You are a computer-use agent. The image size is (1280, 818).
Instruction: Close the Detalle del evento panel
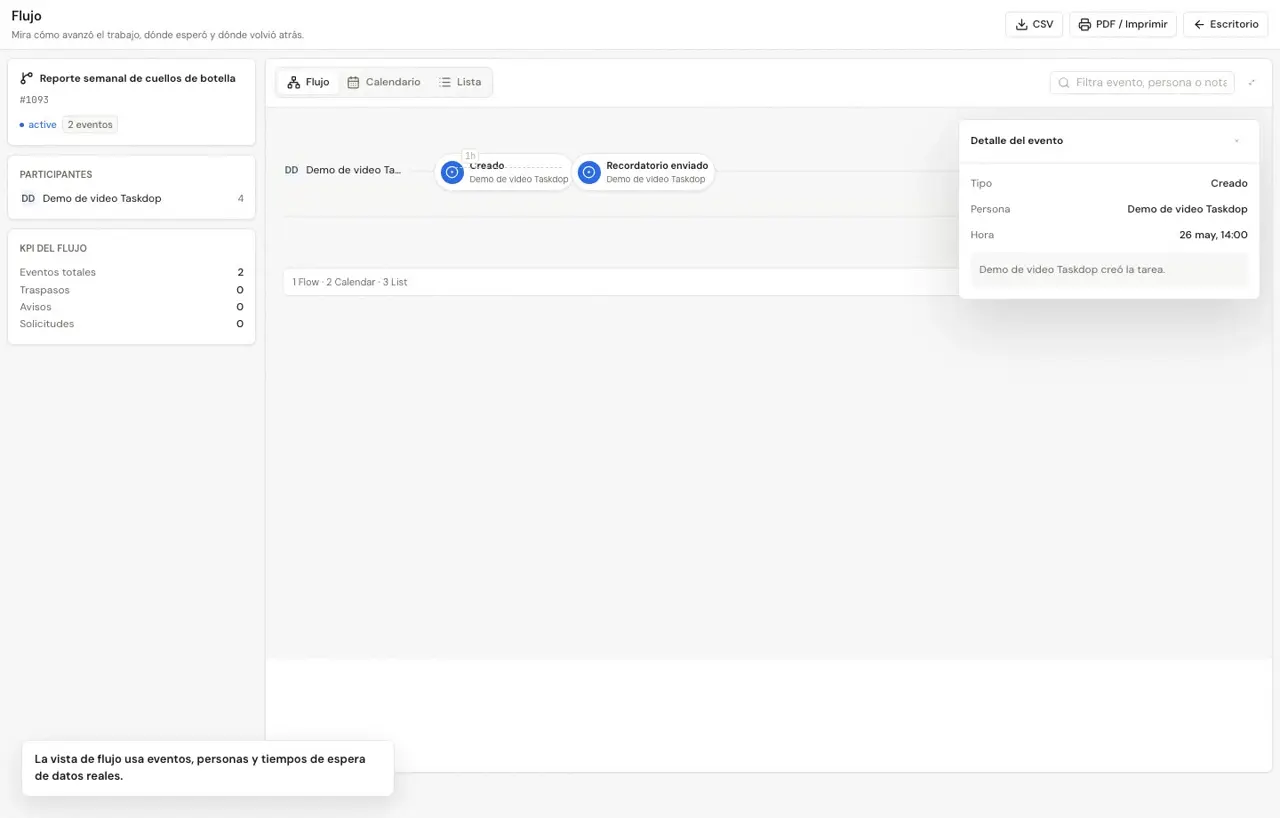coord(1237,141)
